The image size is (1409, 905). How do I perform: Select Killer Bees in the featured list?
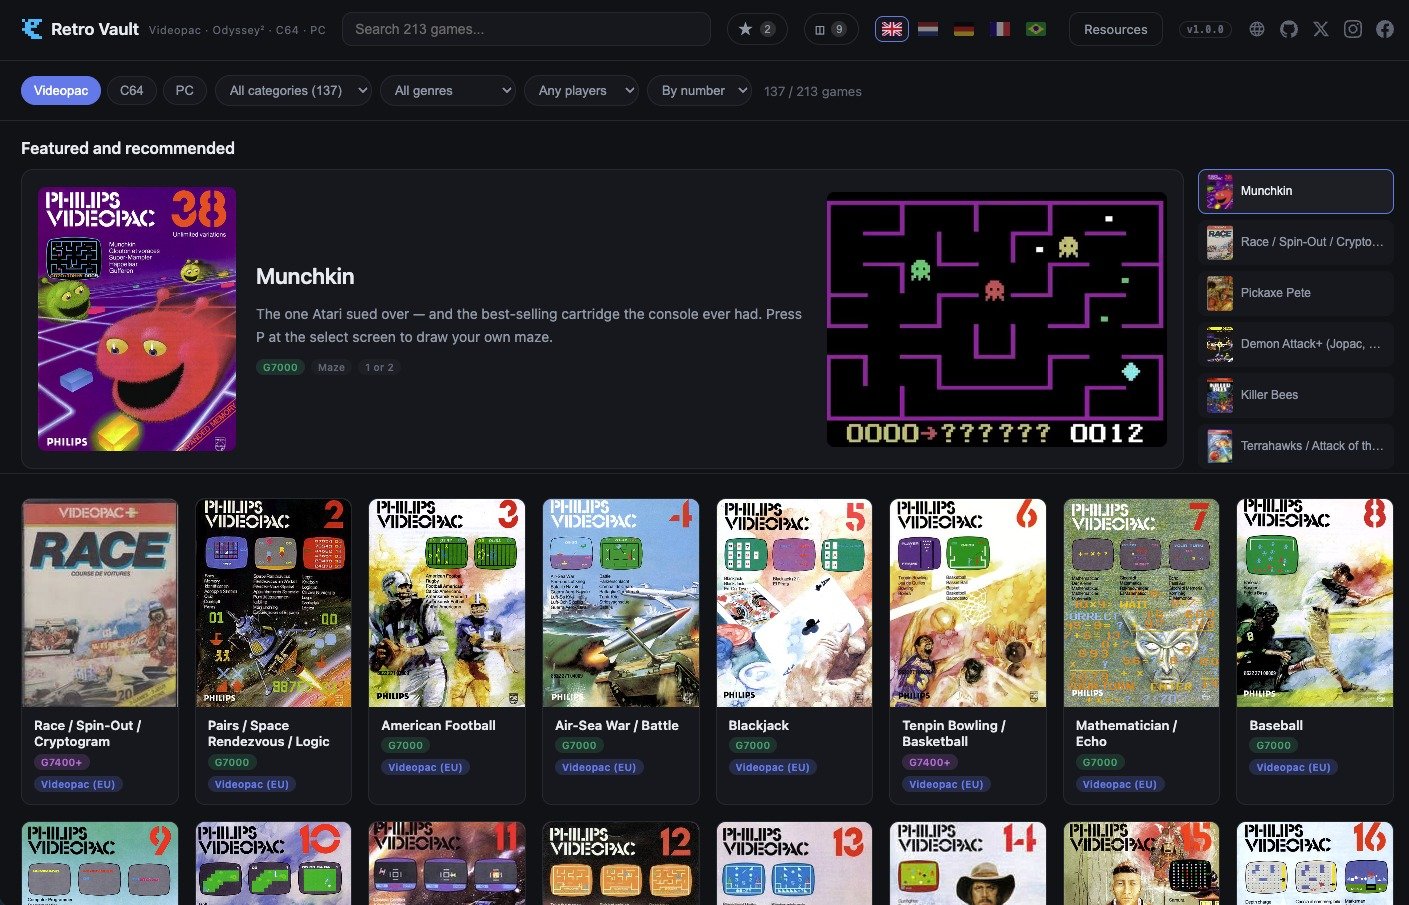(1295, 395)
